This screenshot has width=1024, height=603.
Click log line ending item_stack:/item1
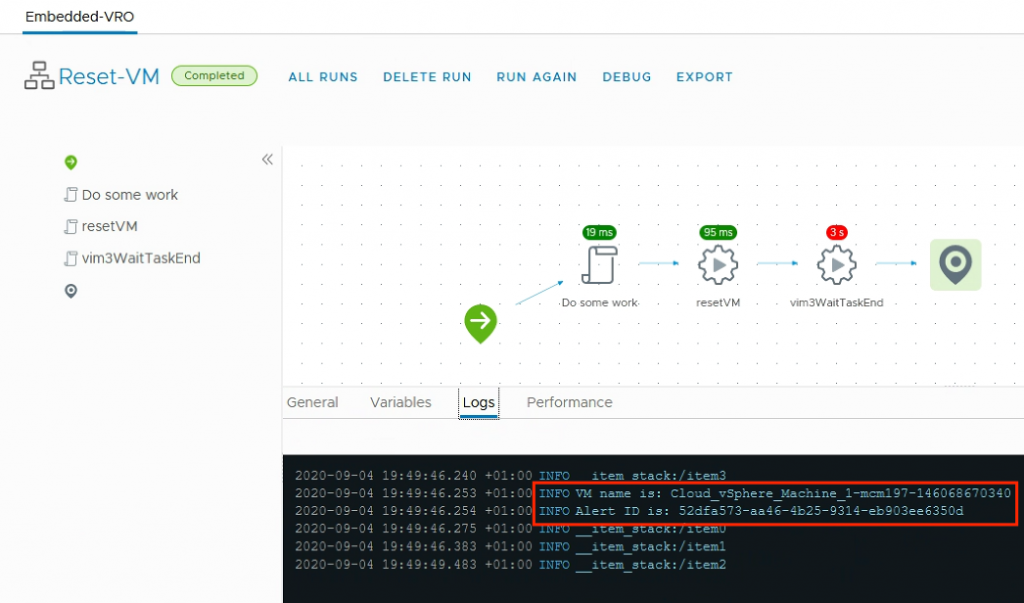point(510,546)
